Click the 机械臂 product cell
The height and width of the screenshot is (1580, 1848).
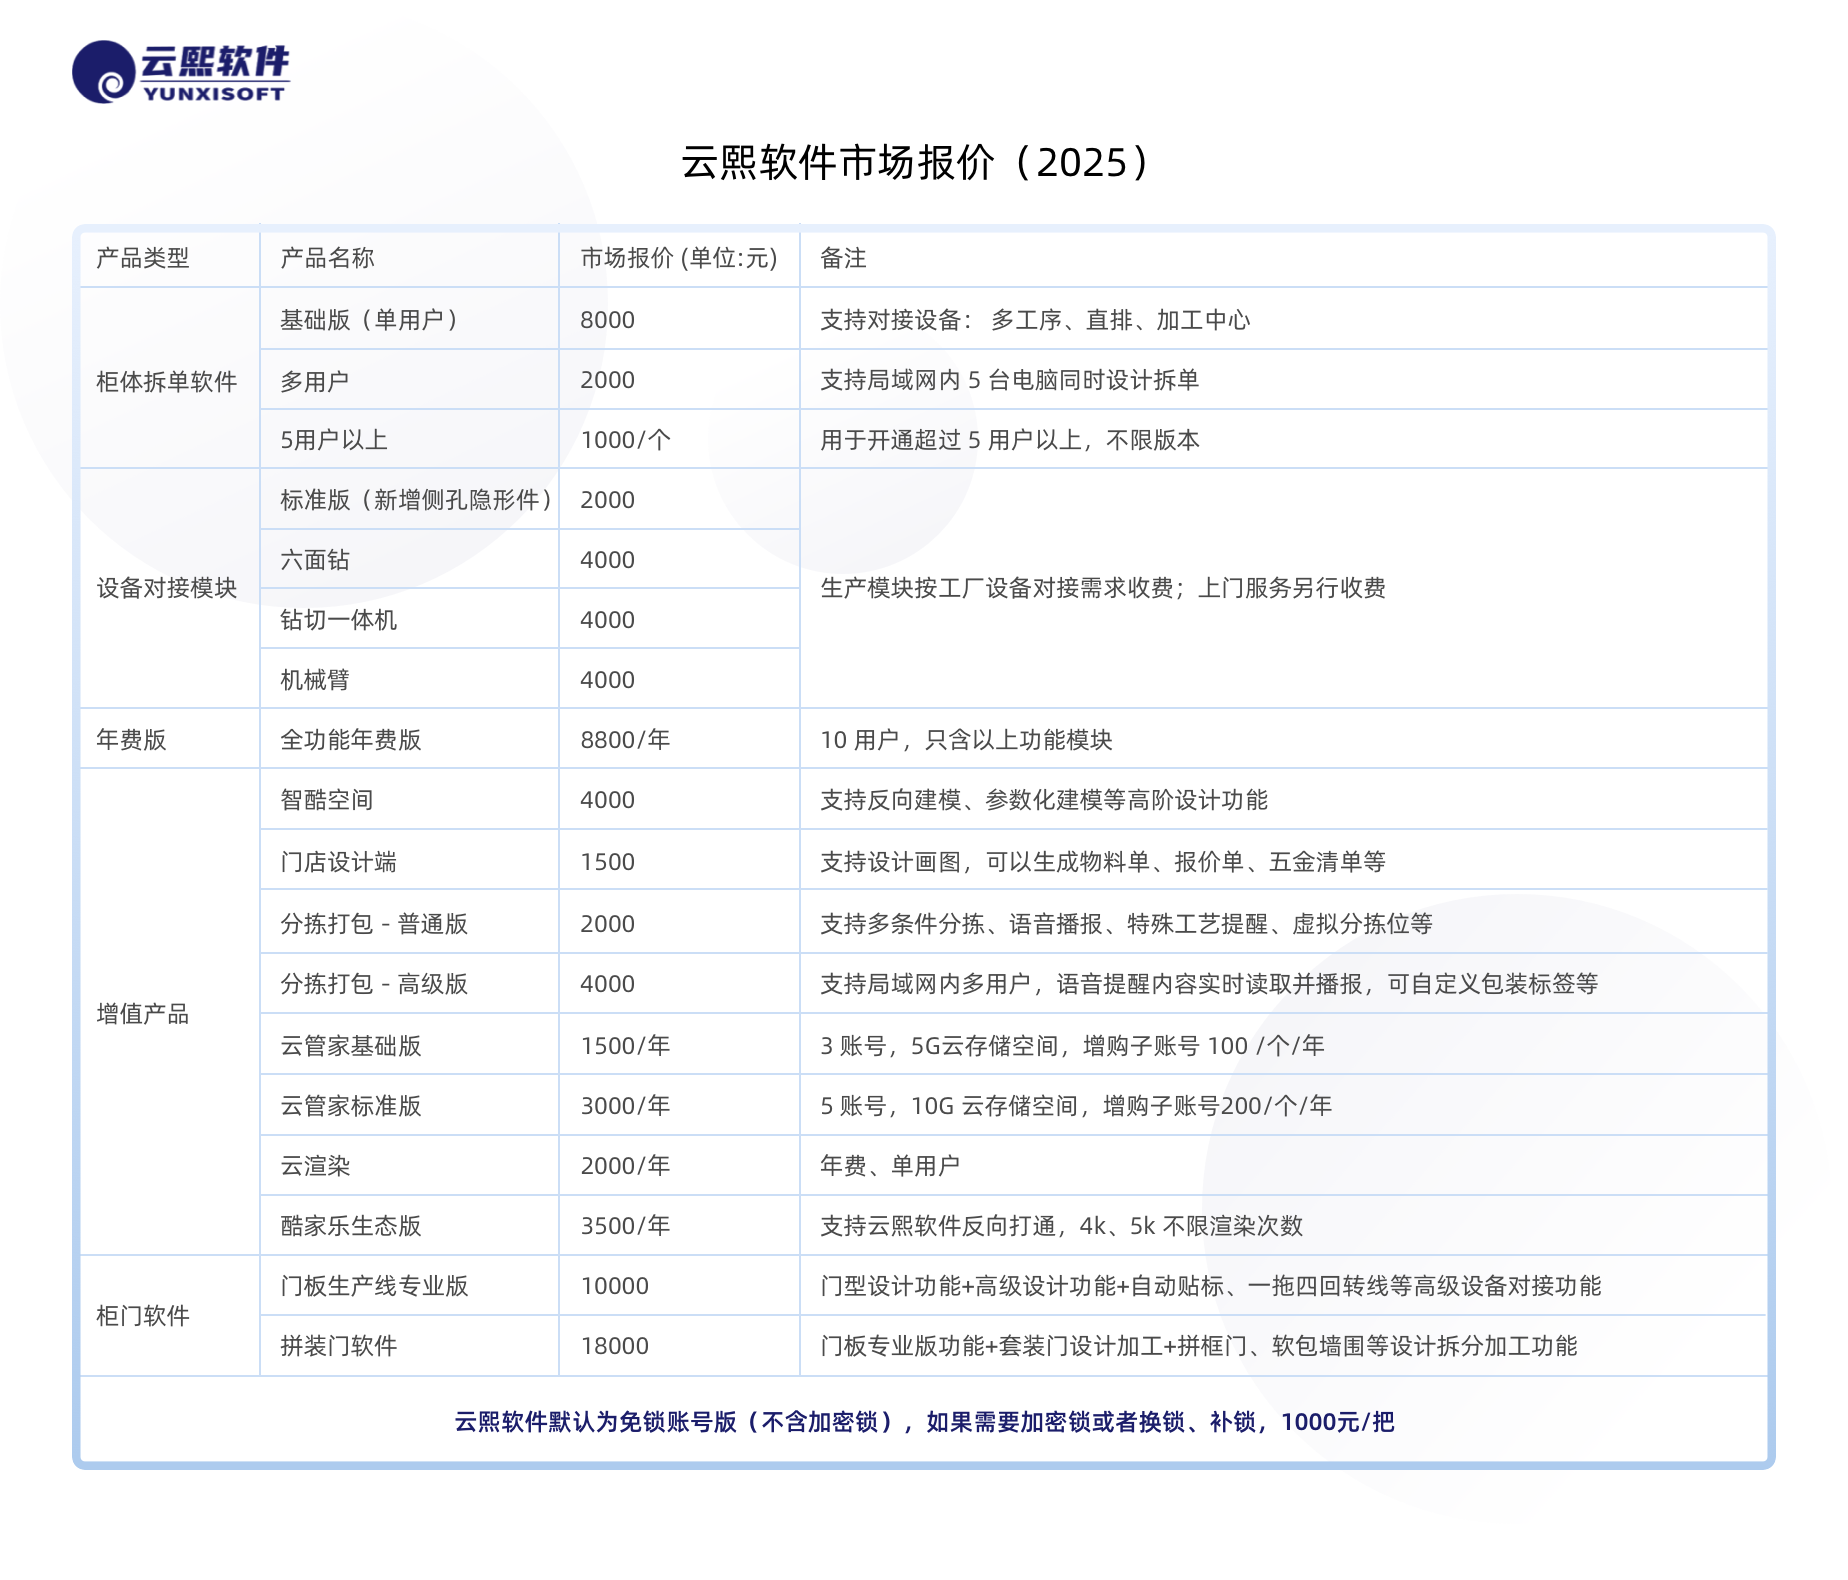click(x=315, y=680)
